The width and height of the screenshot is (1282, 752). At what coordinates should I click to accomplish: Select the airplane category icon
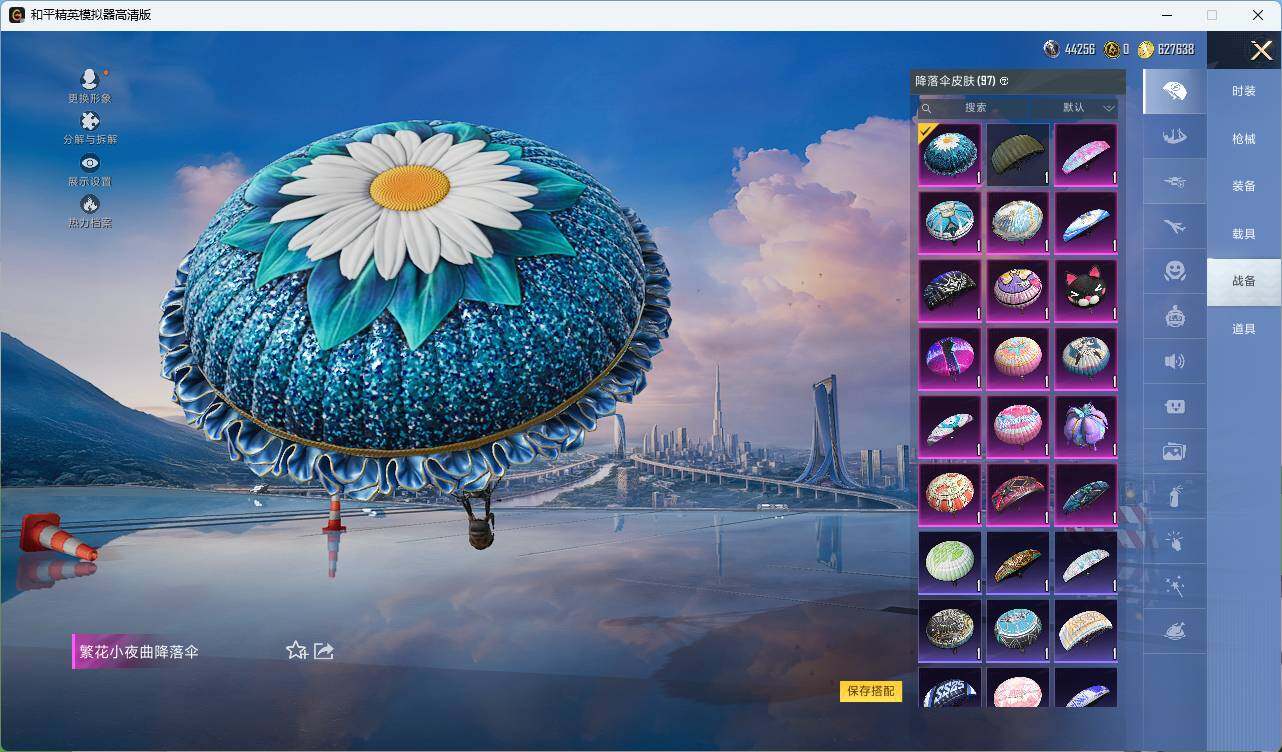[x=1175, y=227]
